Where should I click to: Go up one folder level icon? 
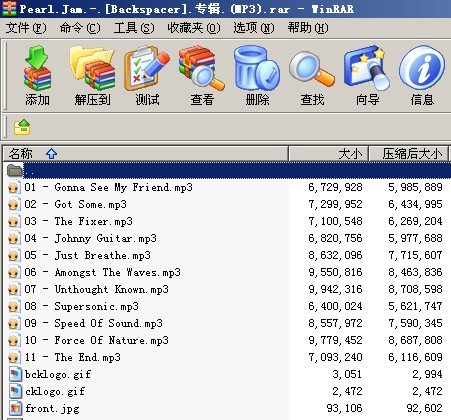[x=22, y=127]
